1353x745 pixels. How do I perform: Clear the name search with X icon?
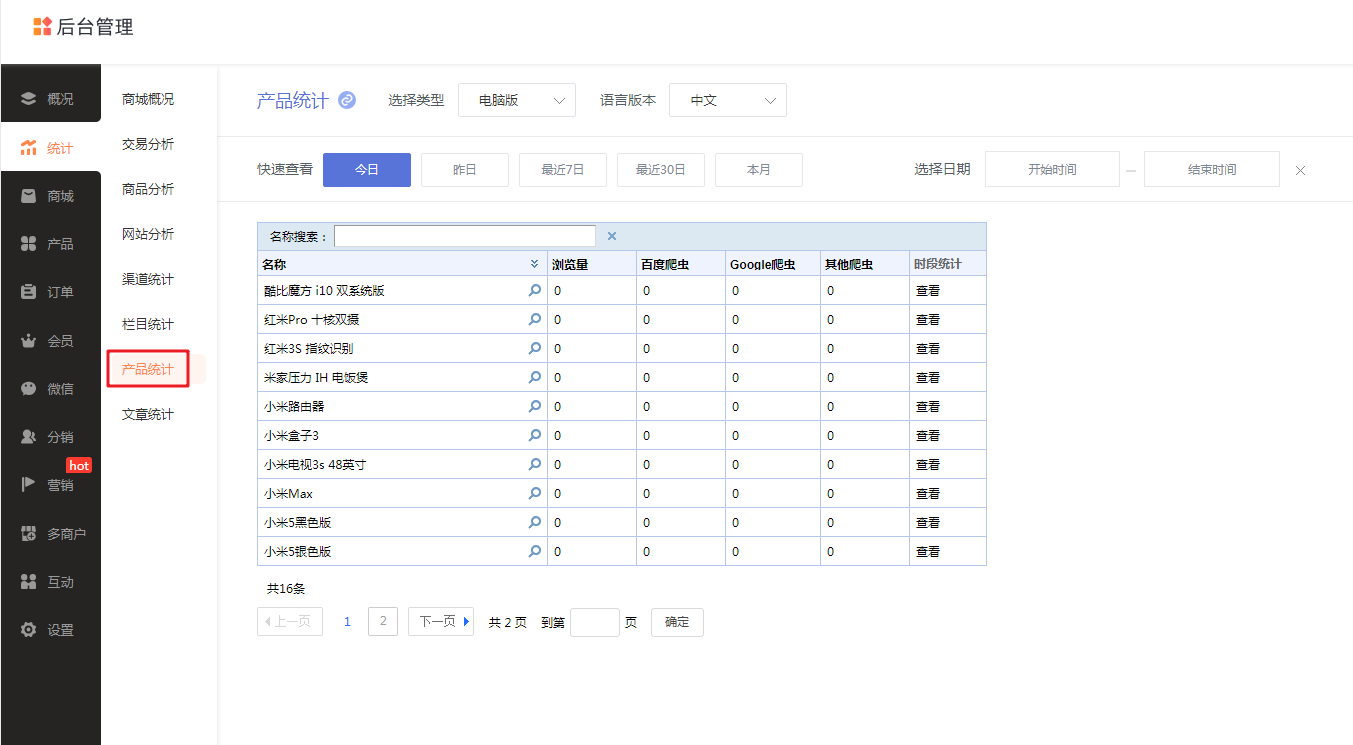tap(612, 236)
